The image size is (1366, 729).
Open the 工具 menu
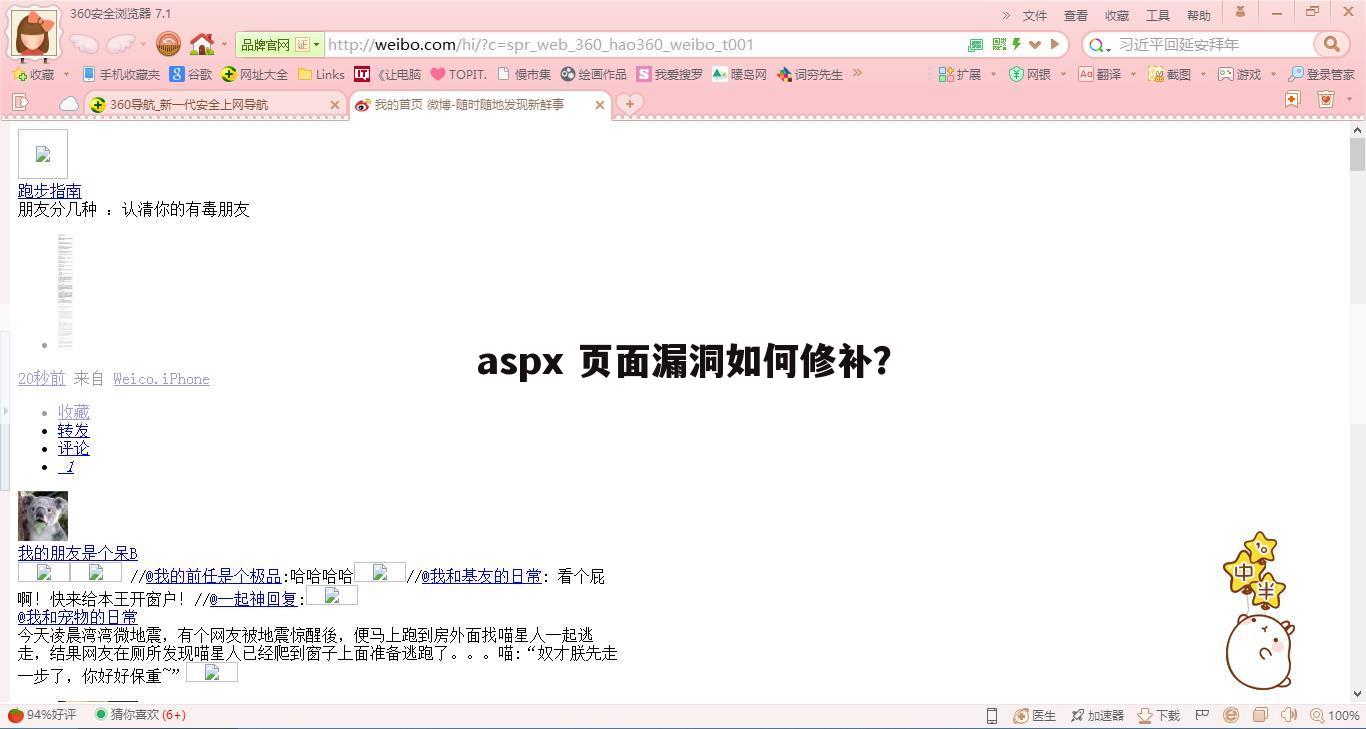pos(1157,15)
